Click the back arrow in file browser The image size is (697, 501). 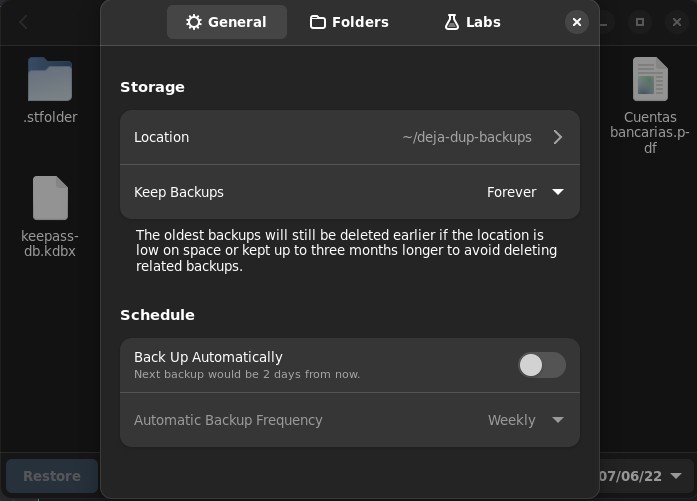tap(24, 22)
